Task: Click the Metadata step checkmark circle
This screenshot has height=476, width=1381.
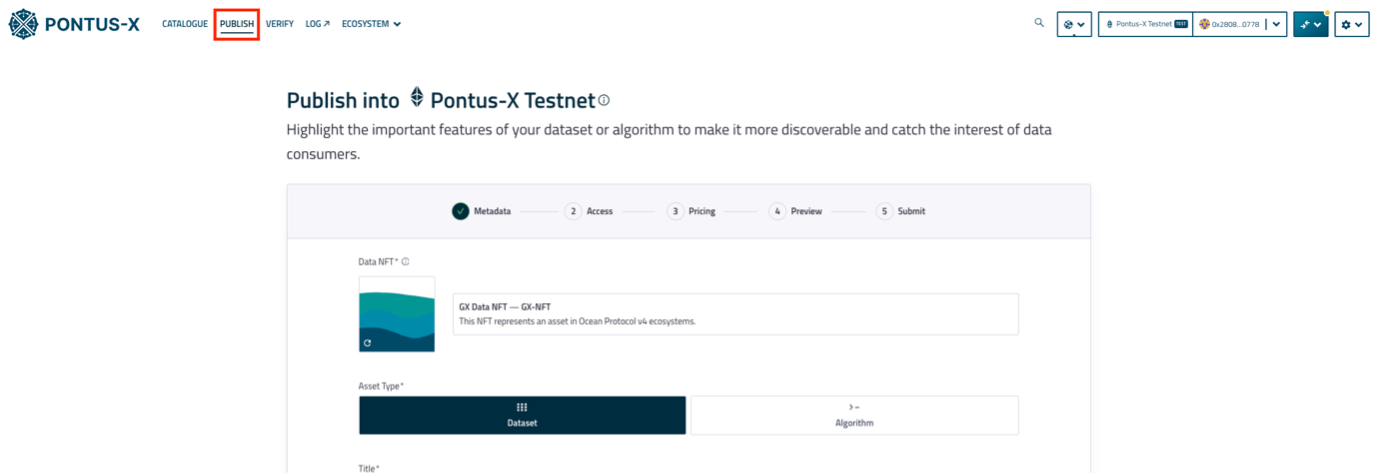Action: [460, 211]
